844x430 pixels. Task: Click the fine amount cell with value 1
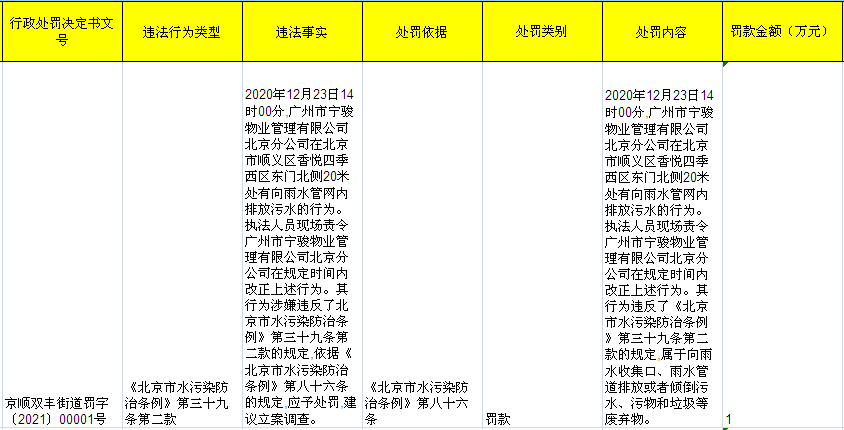(x=783, y=245)
